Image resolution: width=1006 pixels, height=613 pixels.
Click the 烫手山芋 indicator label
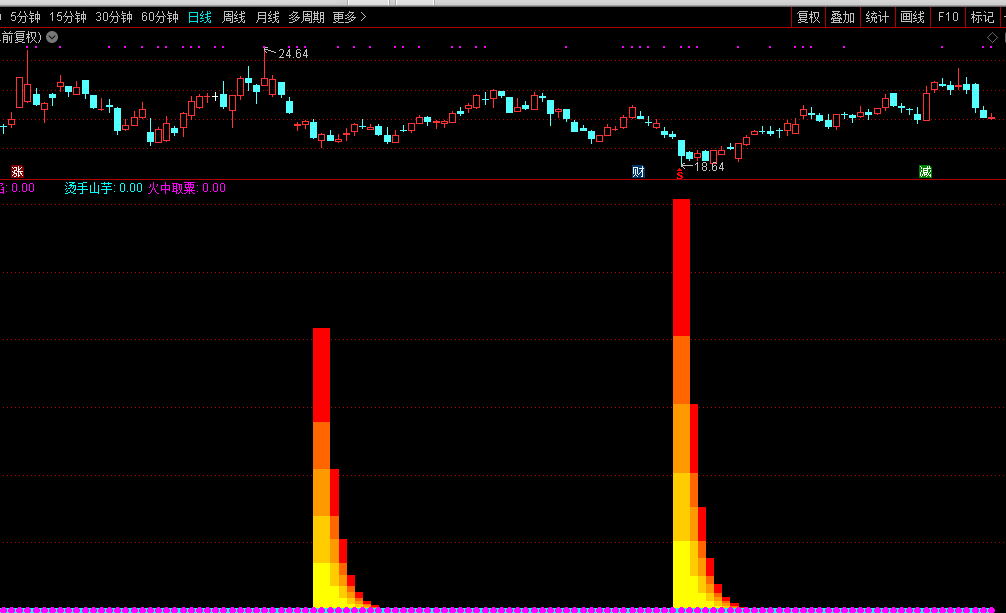(89, 188)
